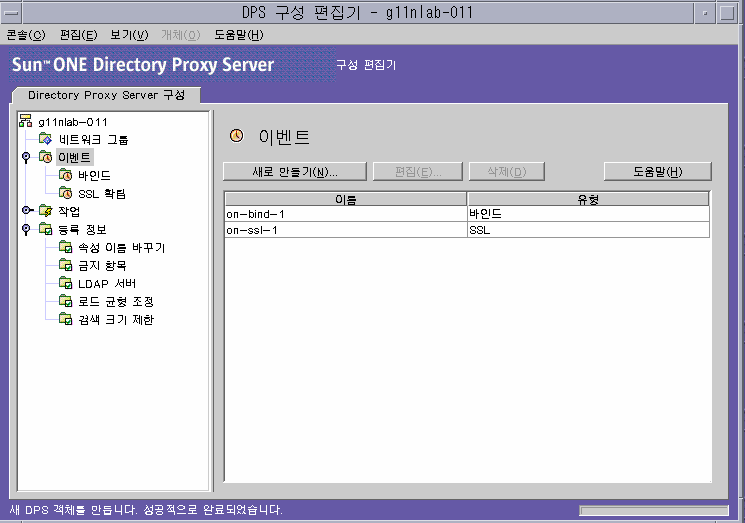745x523 pixels.
Task: Click the 등록 정보 folder icon
Action: [x=45, y=229]
